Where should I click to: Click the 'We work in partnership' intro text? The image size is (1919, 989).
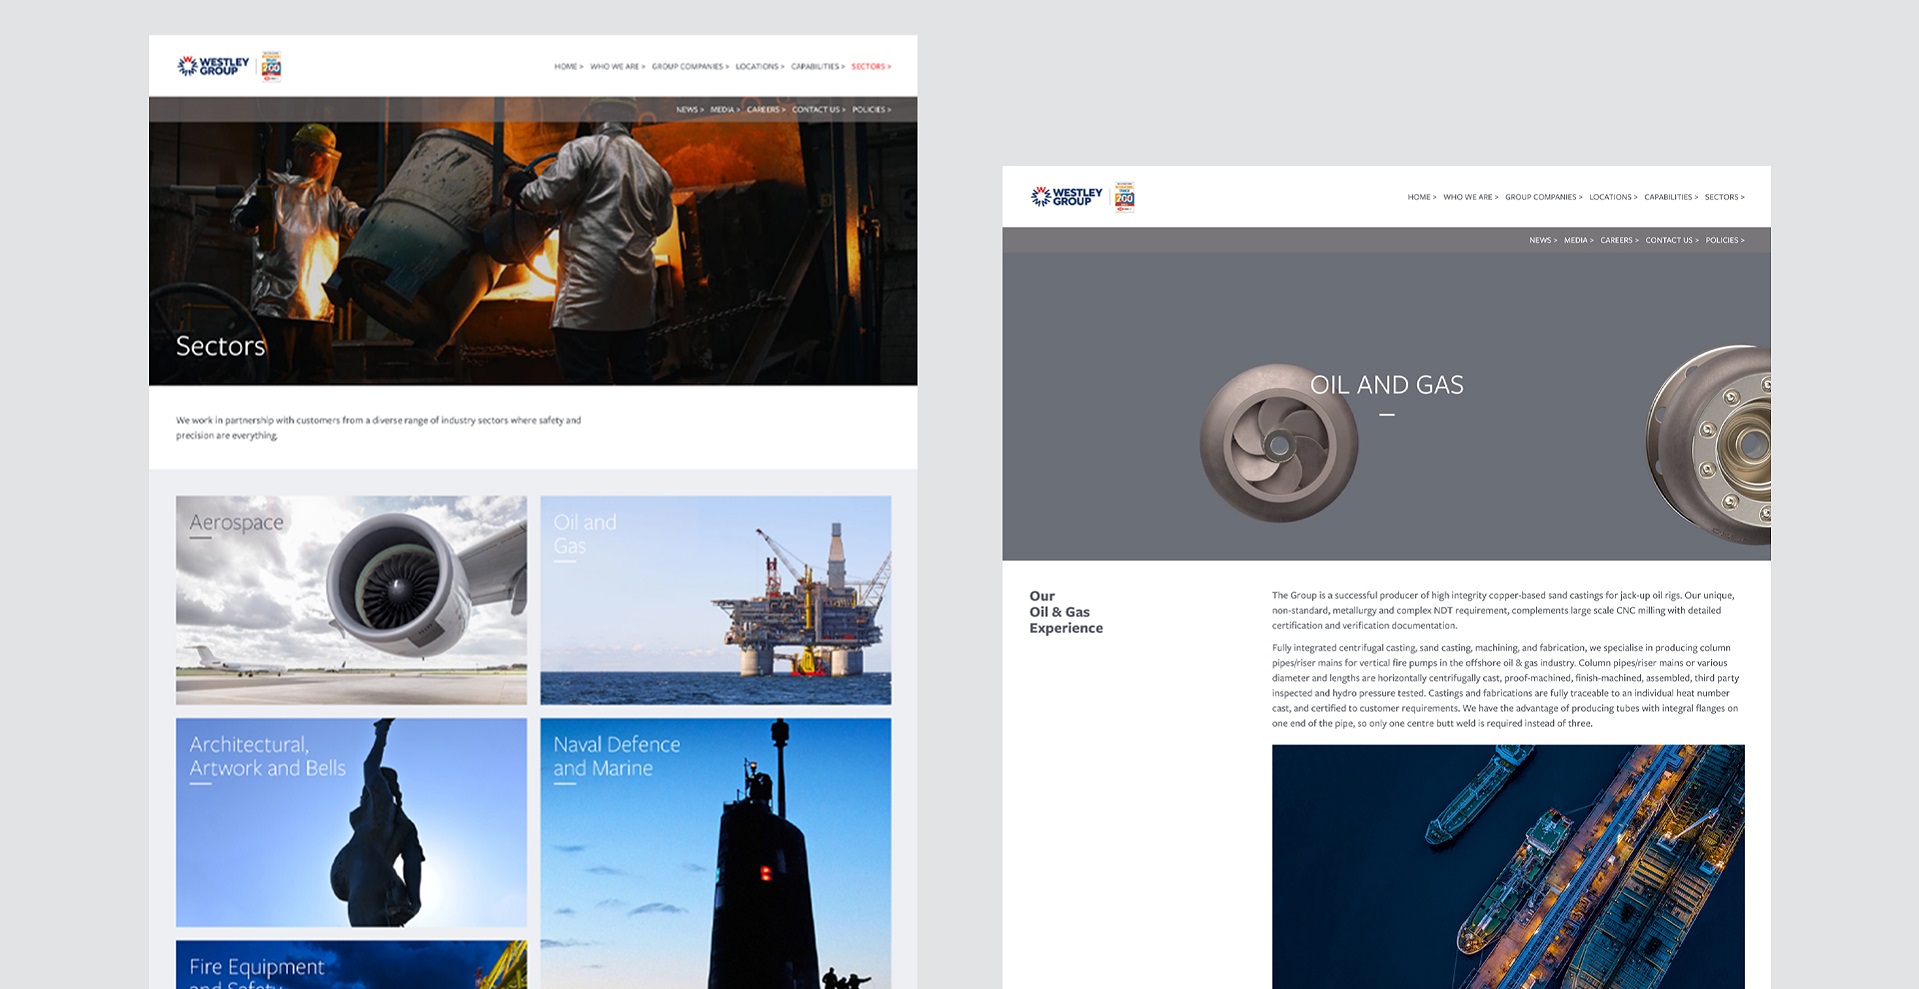(x=378, y=428)
